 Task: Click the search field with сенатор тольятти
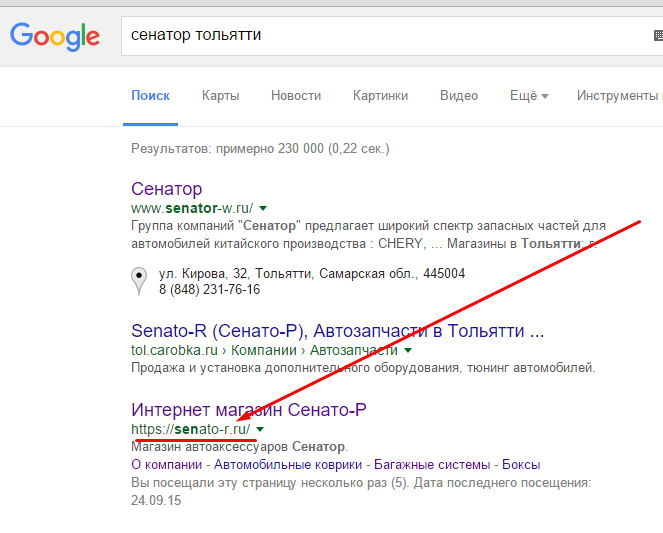coord(380,35)
